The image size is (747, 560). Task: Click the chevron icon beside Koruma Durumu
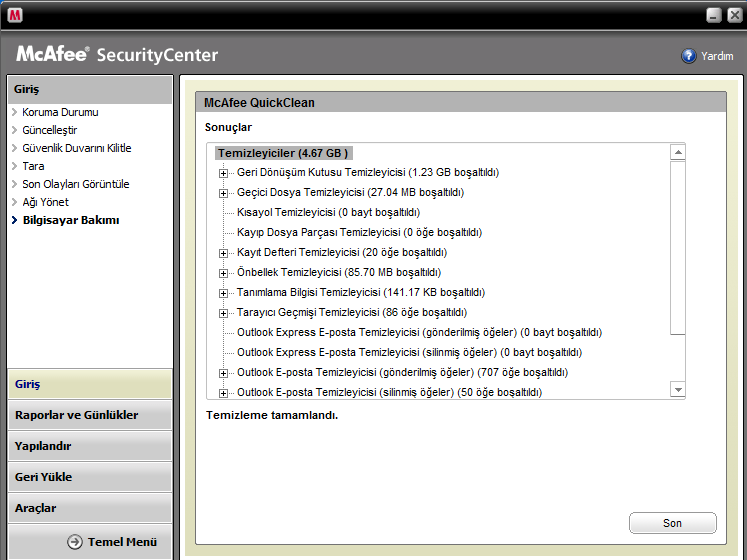coord(14,112)
